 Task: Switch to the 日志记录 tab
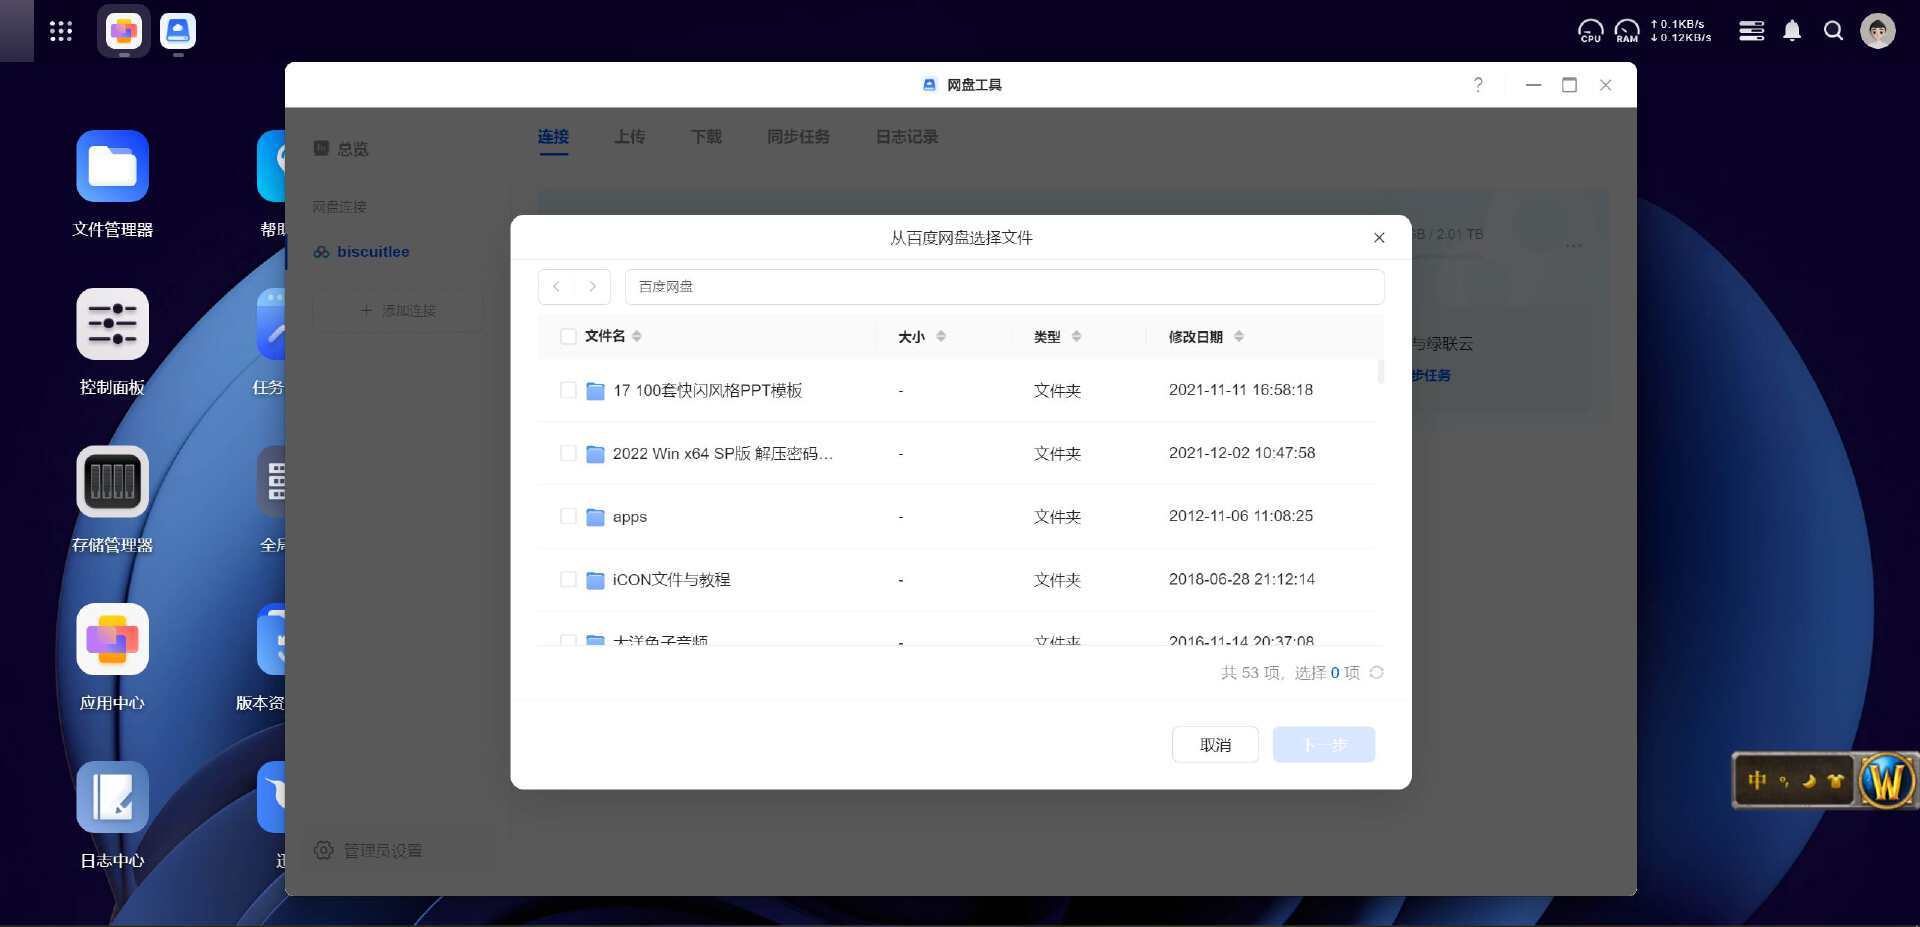(x=907, y=137)
